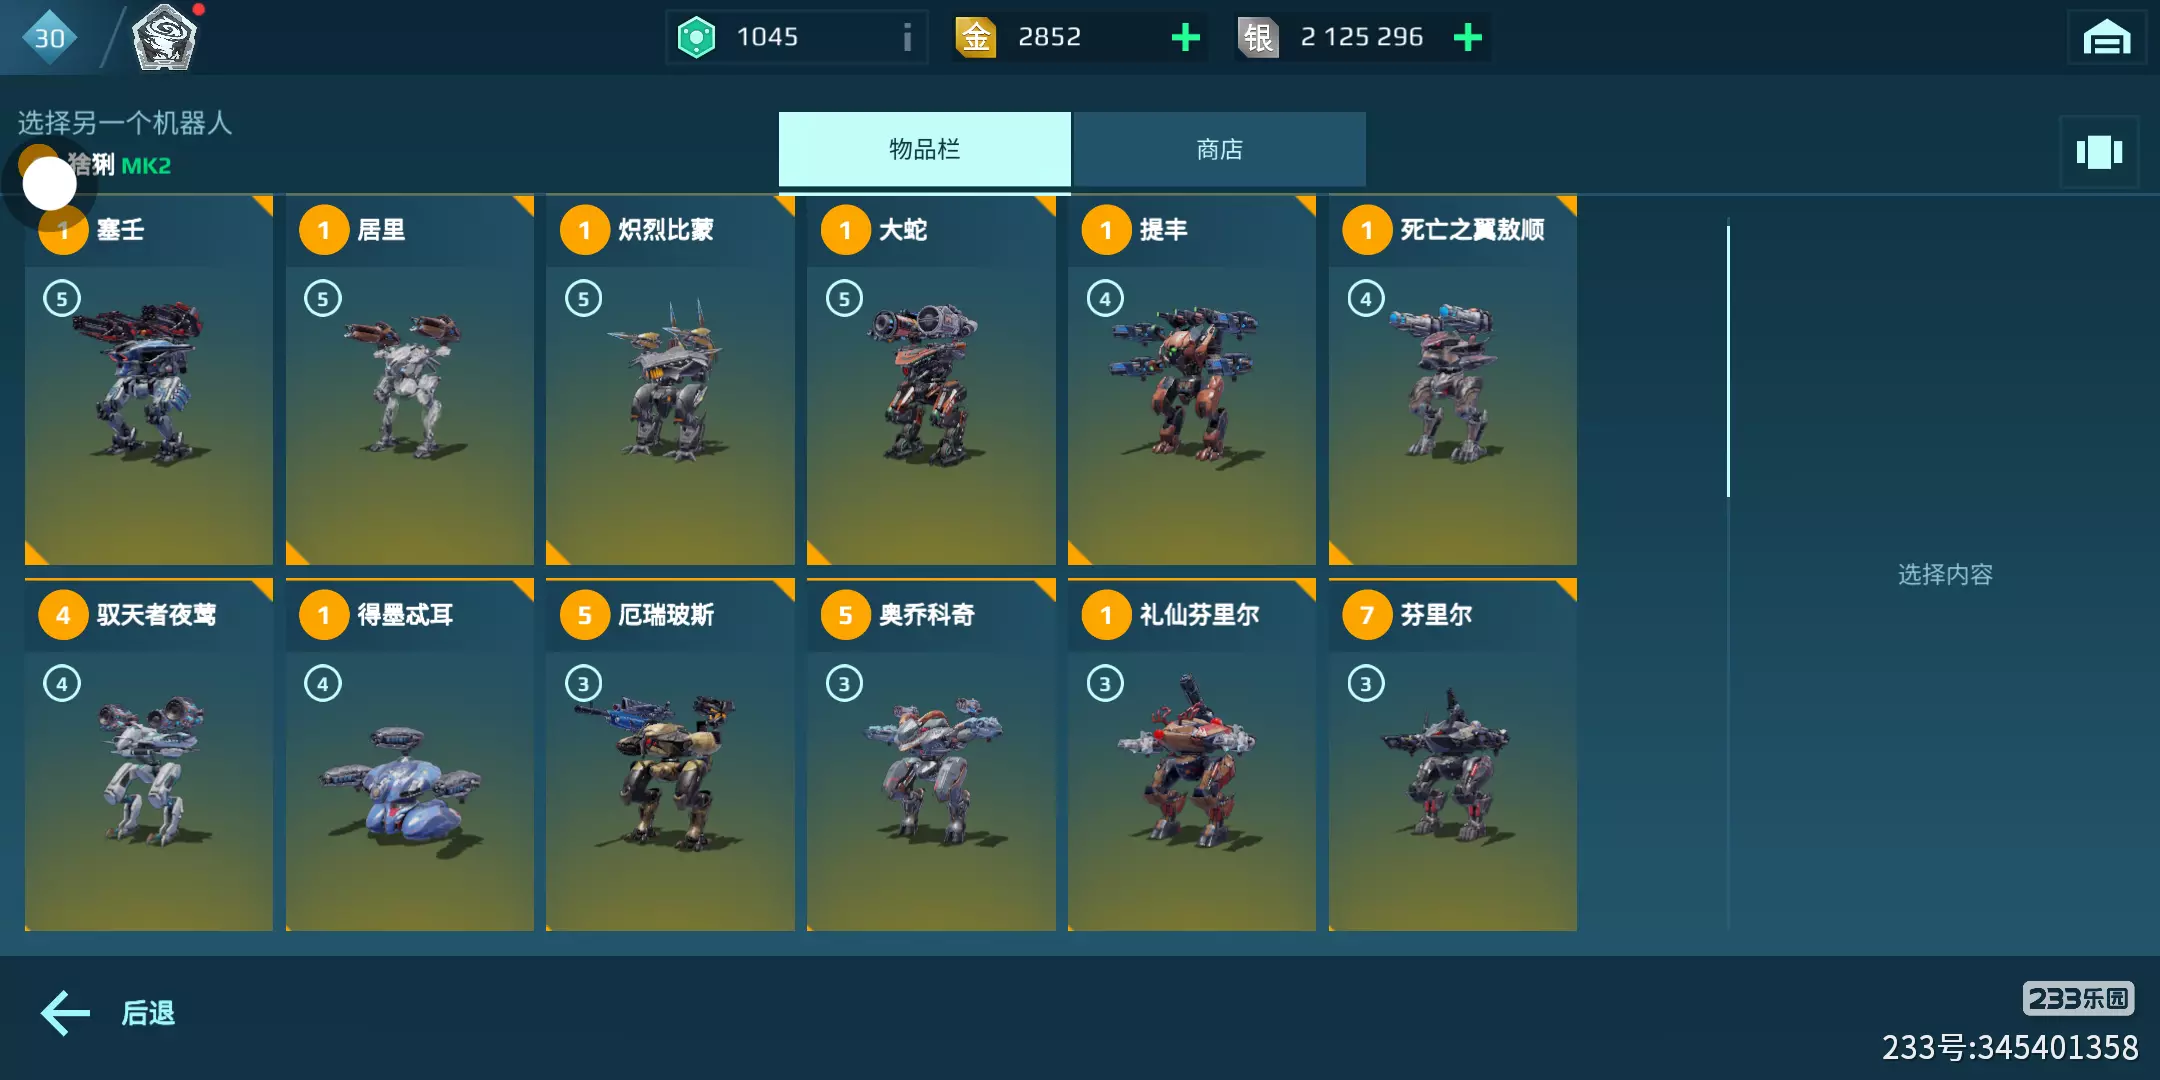Click the vertical scrollbar beside robot grid
This screenshot has width=2160, height=1080.
tap(1728, 361)
